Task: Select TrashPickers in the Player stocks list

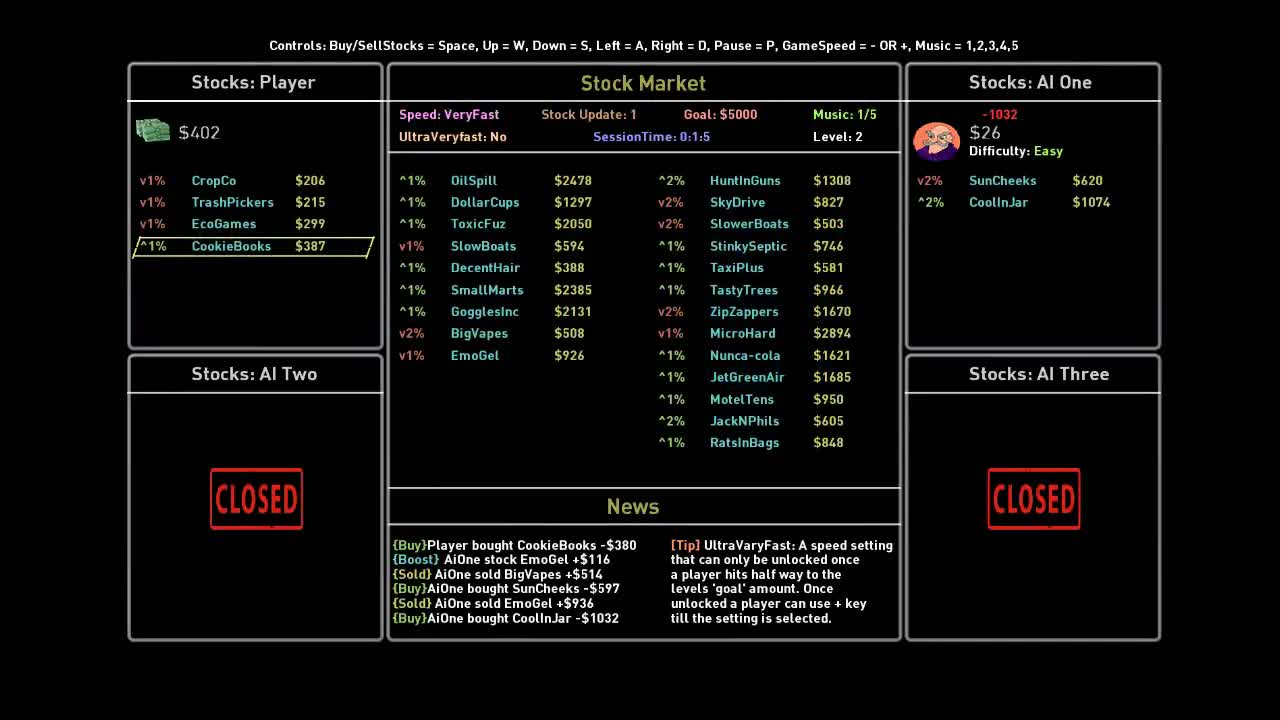Action: (233, 203)
